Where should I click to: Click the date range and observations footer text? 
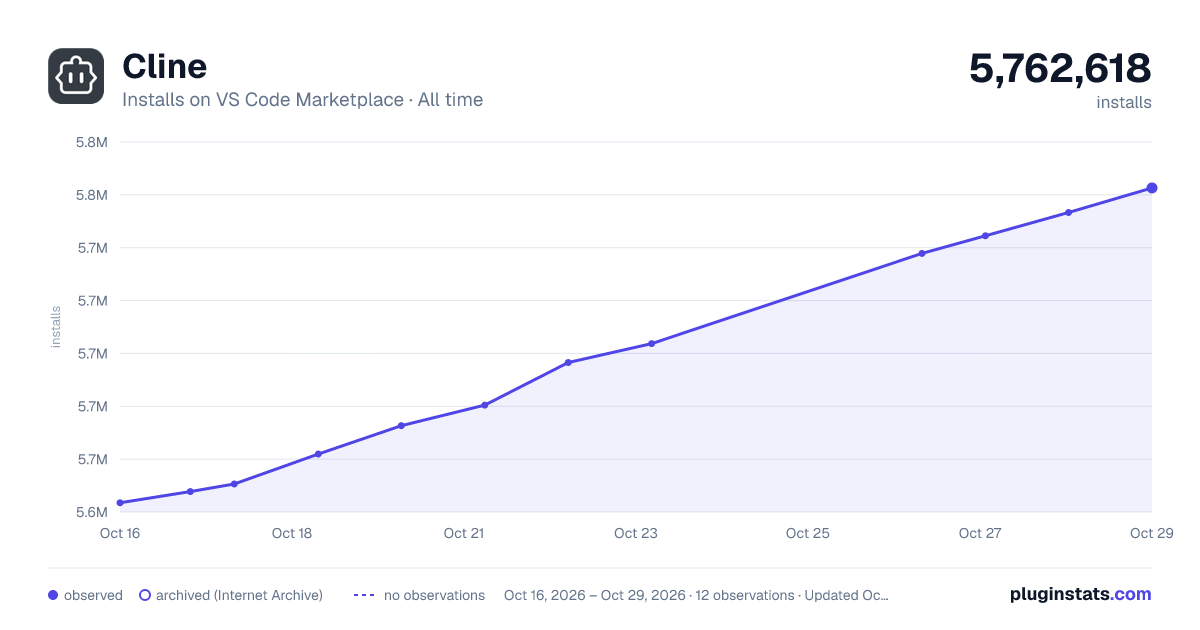coord(696,595)
